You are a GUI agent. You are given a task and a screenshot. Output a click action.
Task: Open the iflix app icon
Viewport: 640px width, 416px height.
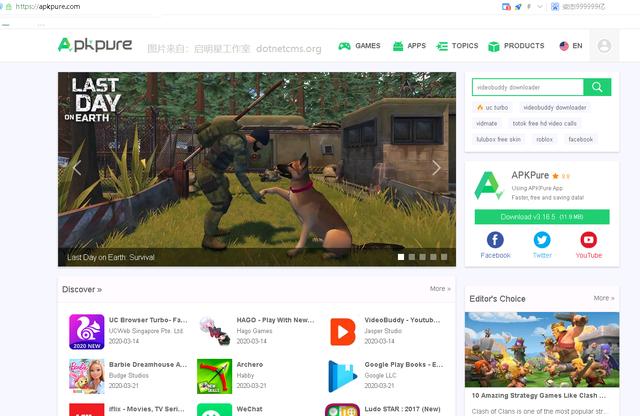coord(87,409)
